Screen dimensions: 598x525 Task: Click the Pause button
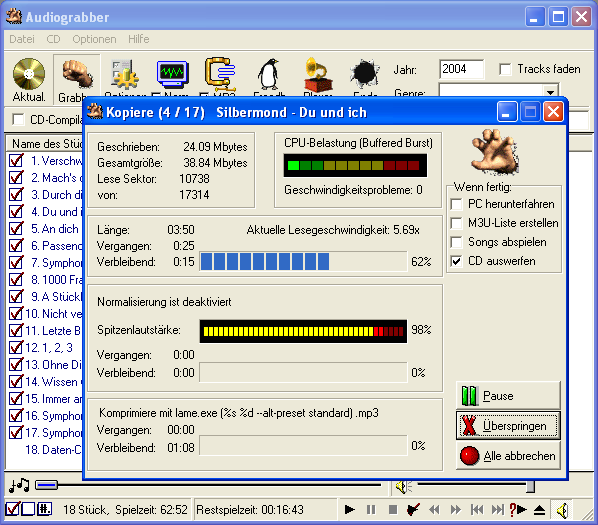point(508,395)
